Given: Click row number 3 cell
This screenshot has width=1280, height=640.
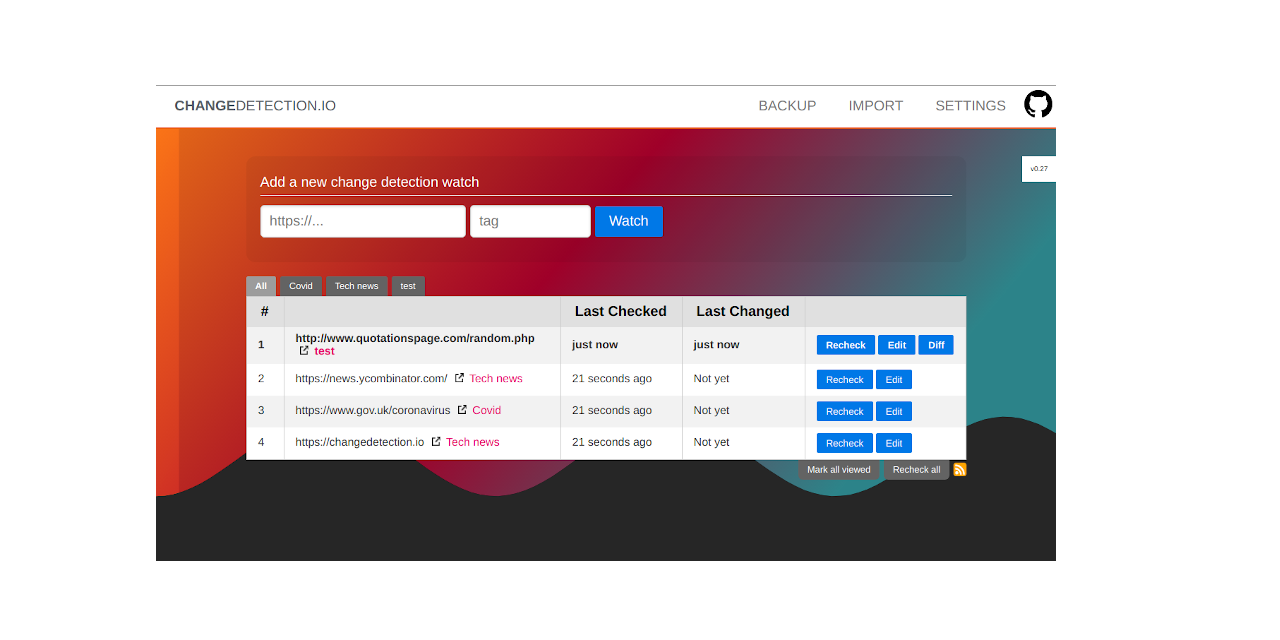Looking at the screenshot, I should coord(265,411).
